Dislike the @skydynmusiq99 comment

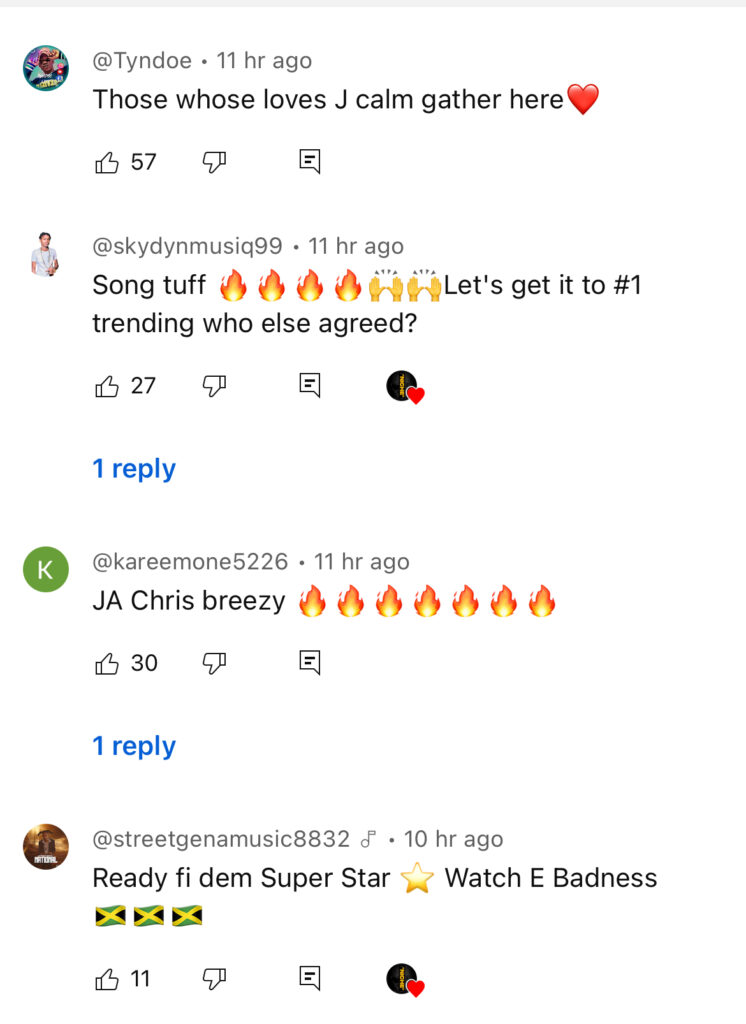click(214, 386)
